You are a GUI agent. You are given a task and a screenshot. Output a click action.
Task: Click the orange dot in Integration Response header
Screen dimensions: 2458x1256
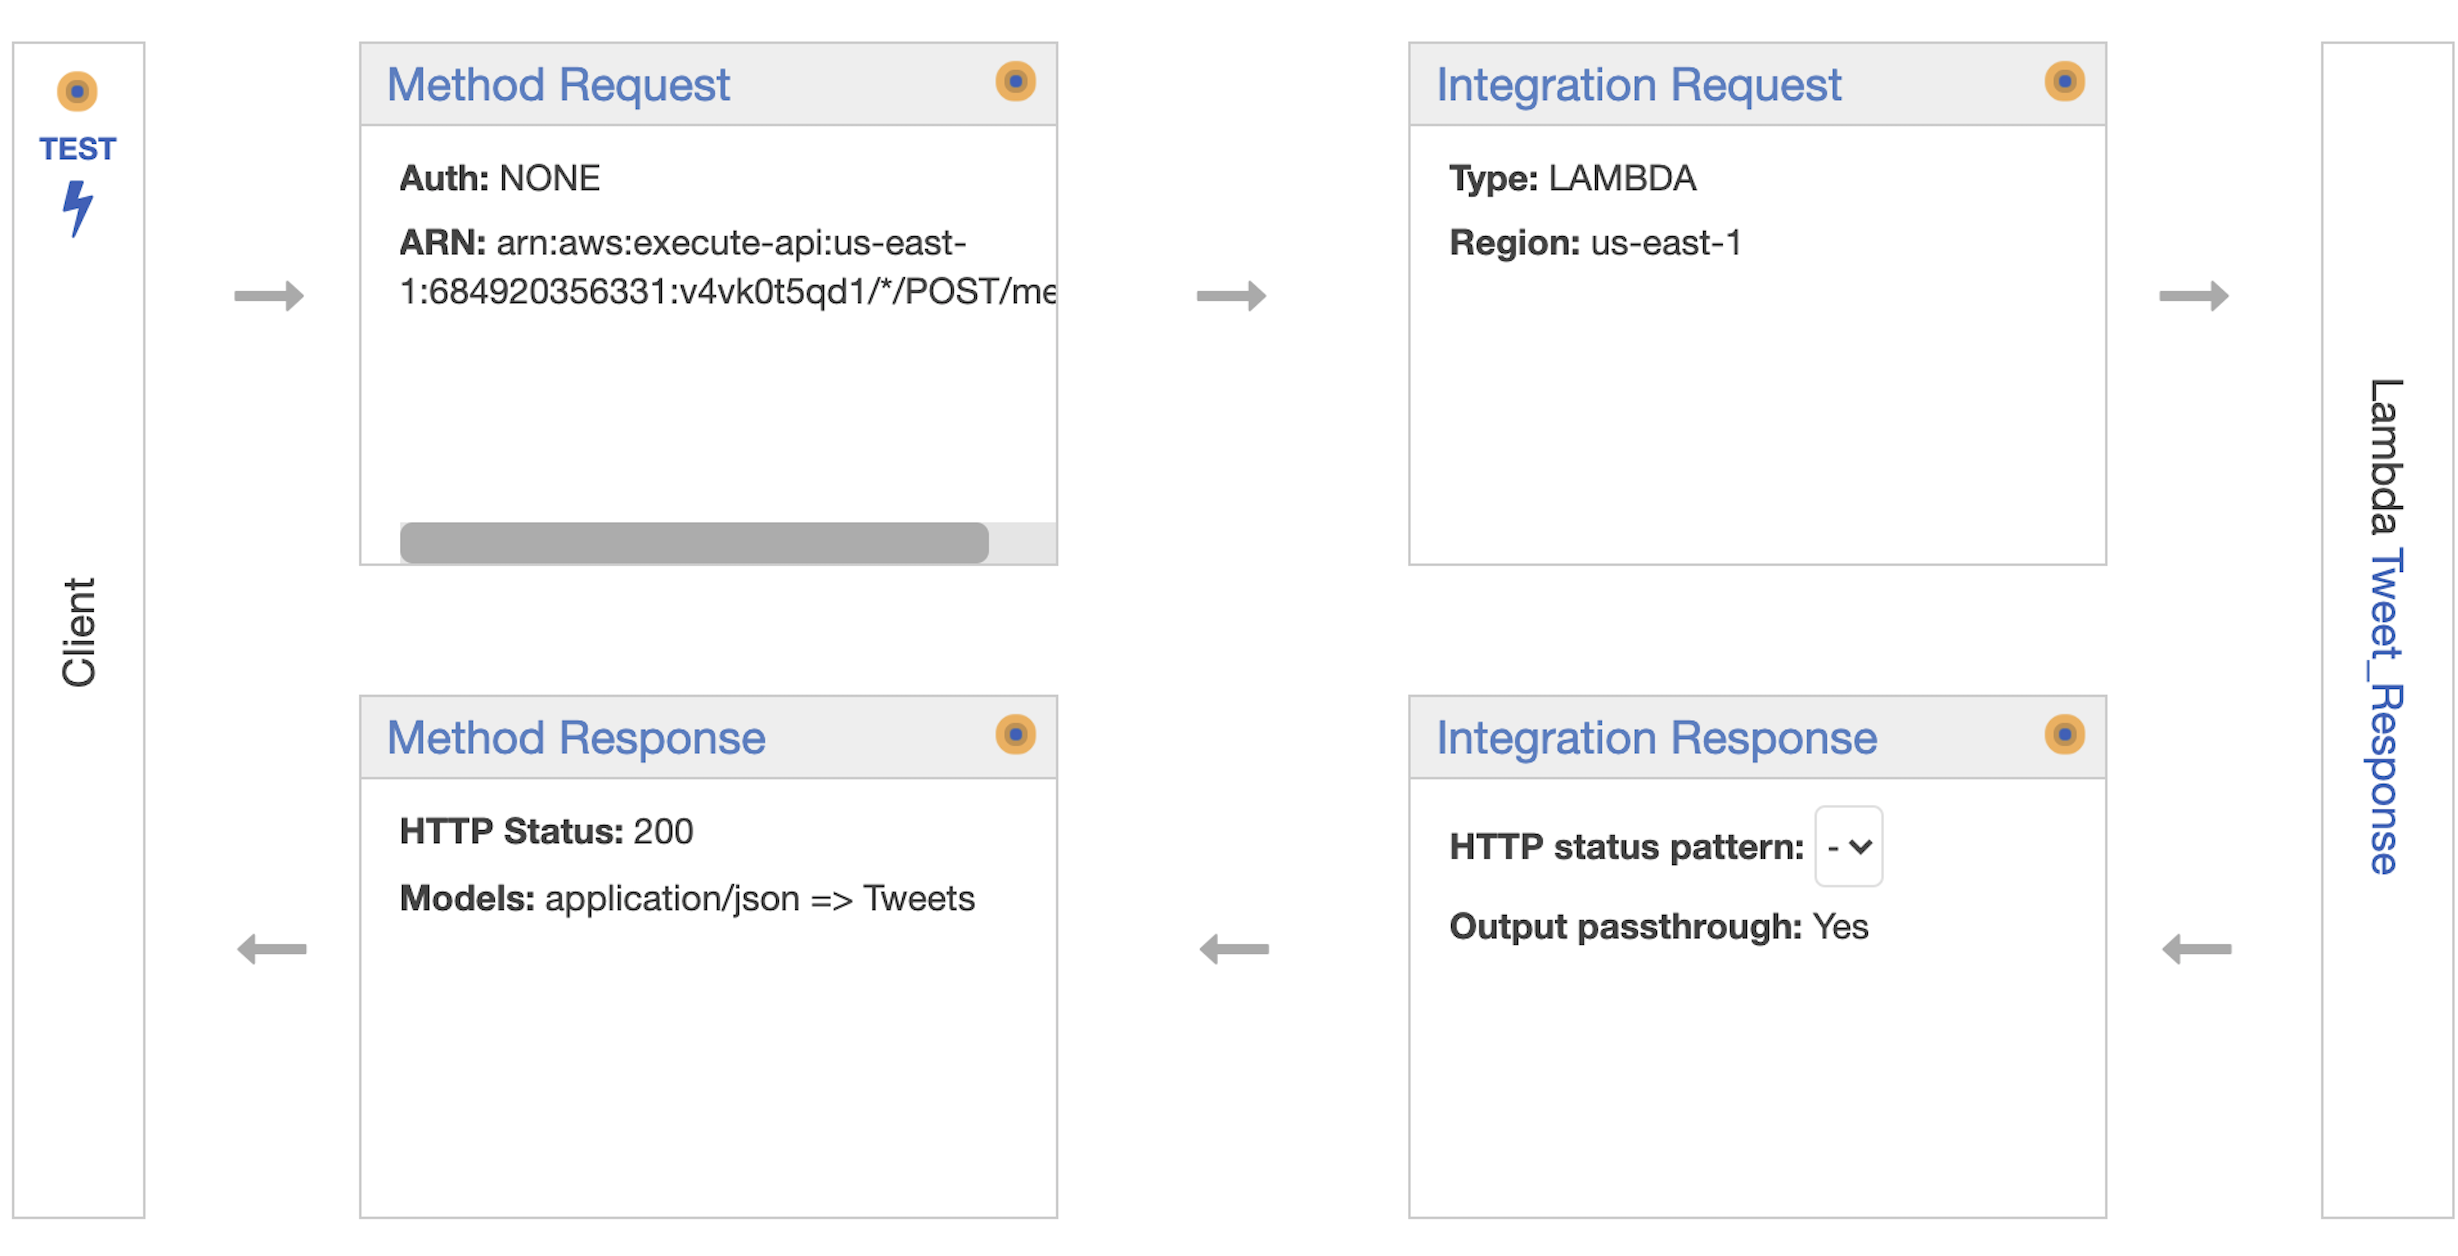click(x=2064, y=735)
